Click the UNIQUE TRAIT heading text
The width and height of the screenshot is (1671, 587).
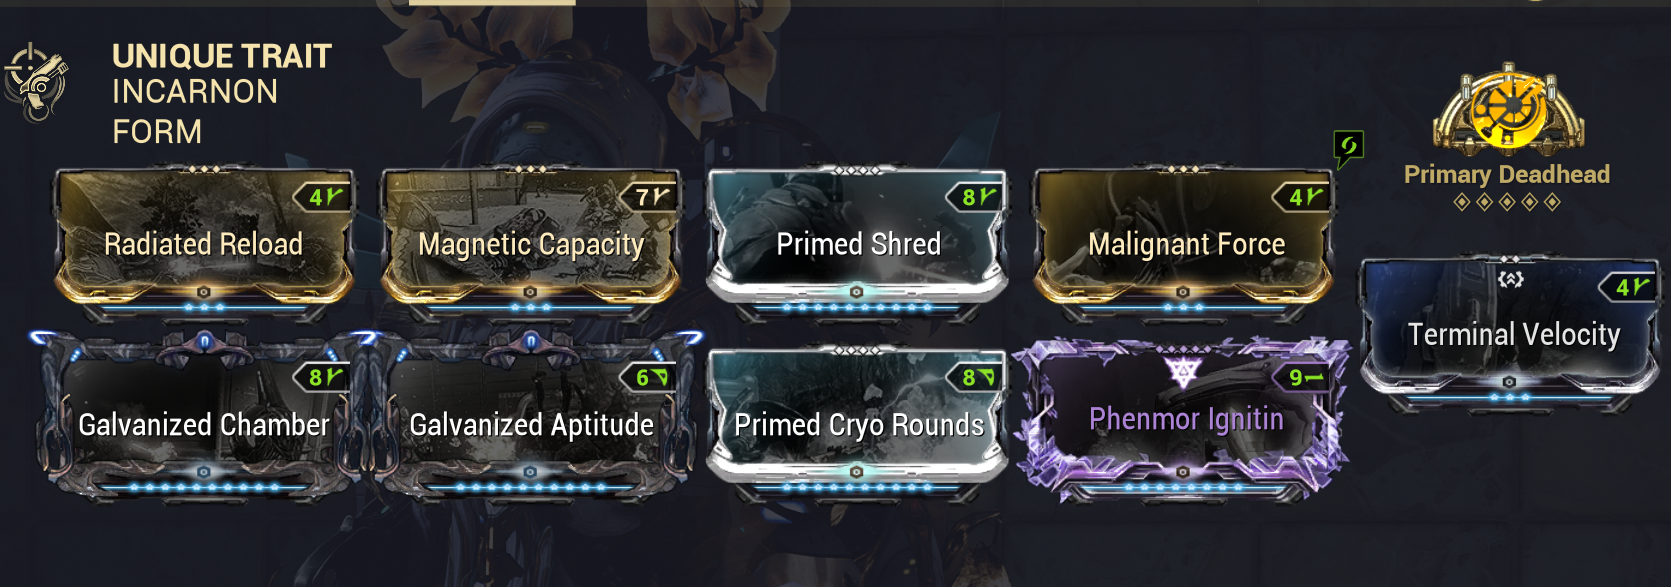click(222, 56)
